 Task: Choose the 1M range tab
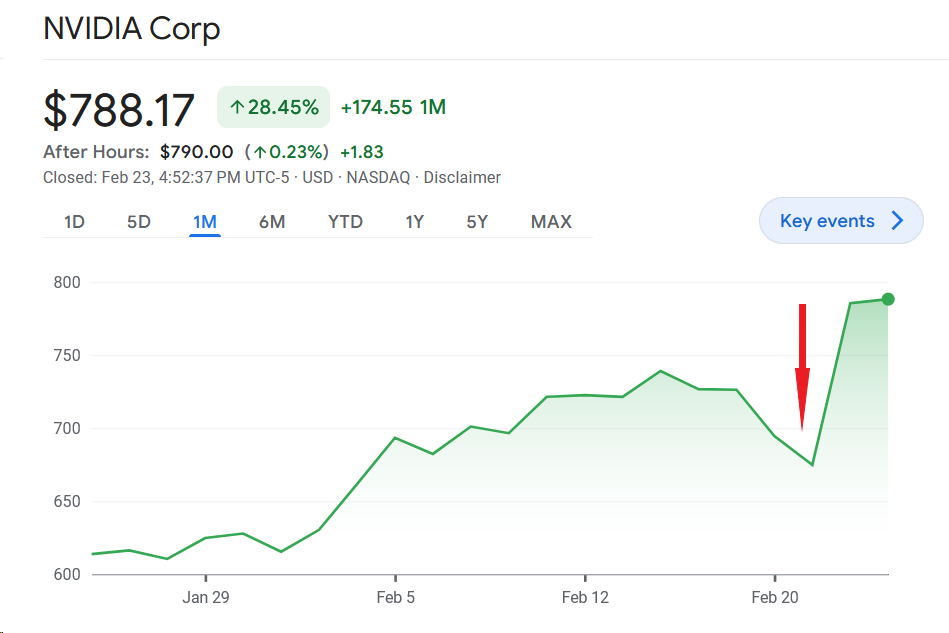pyautogui.click(x=205, y=222)
